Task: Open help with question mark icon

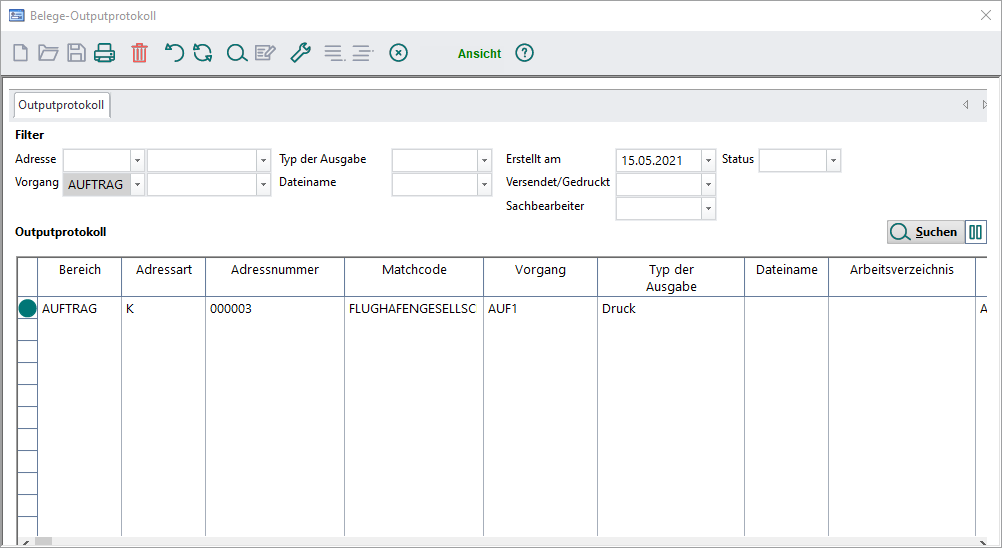Action: pyautogui.click(x=525, y=54)
